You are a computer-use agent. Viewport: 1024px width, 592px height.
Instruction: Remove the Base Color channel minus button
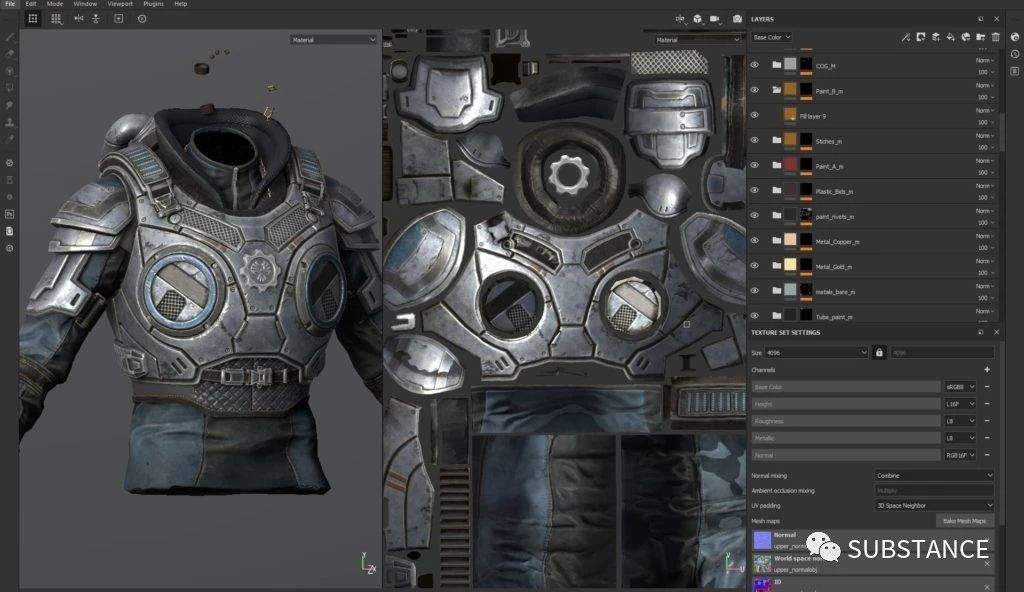pos(987,387)
